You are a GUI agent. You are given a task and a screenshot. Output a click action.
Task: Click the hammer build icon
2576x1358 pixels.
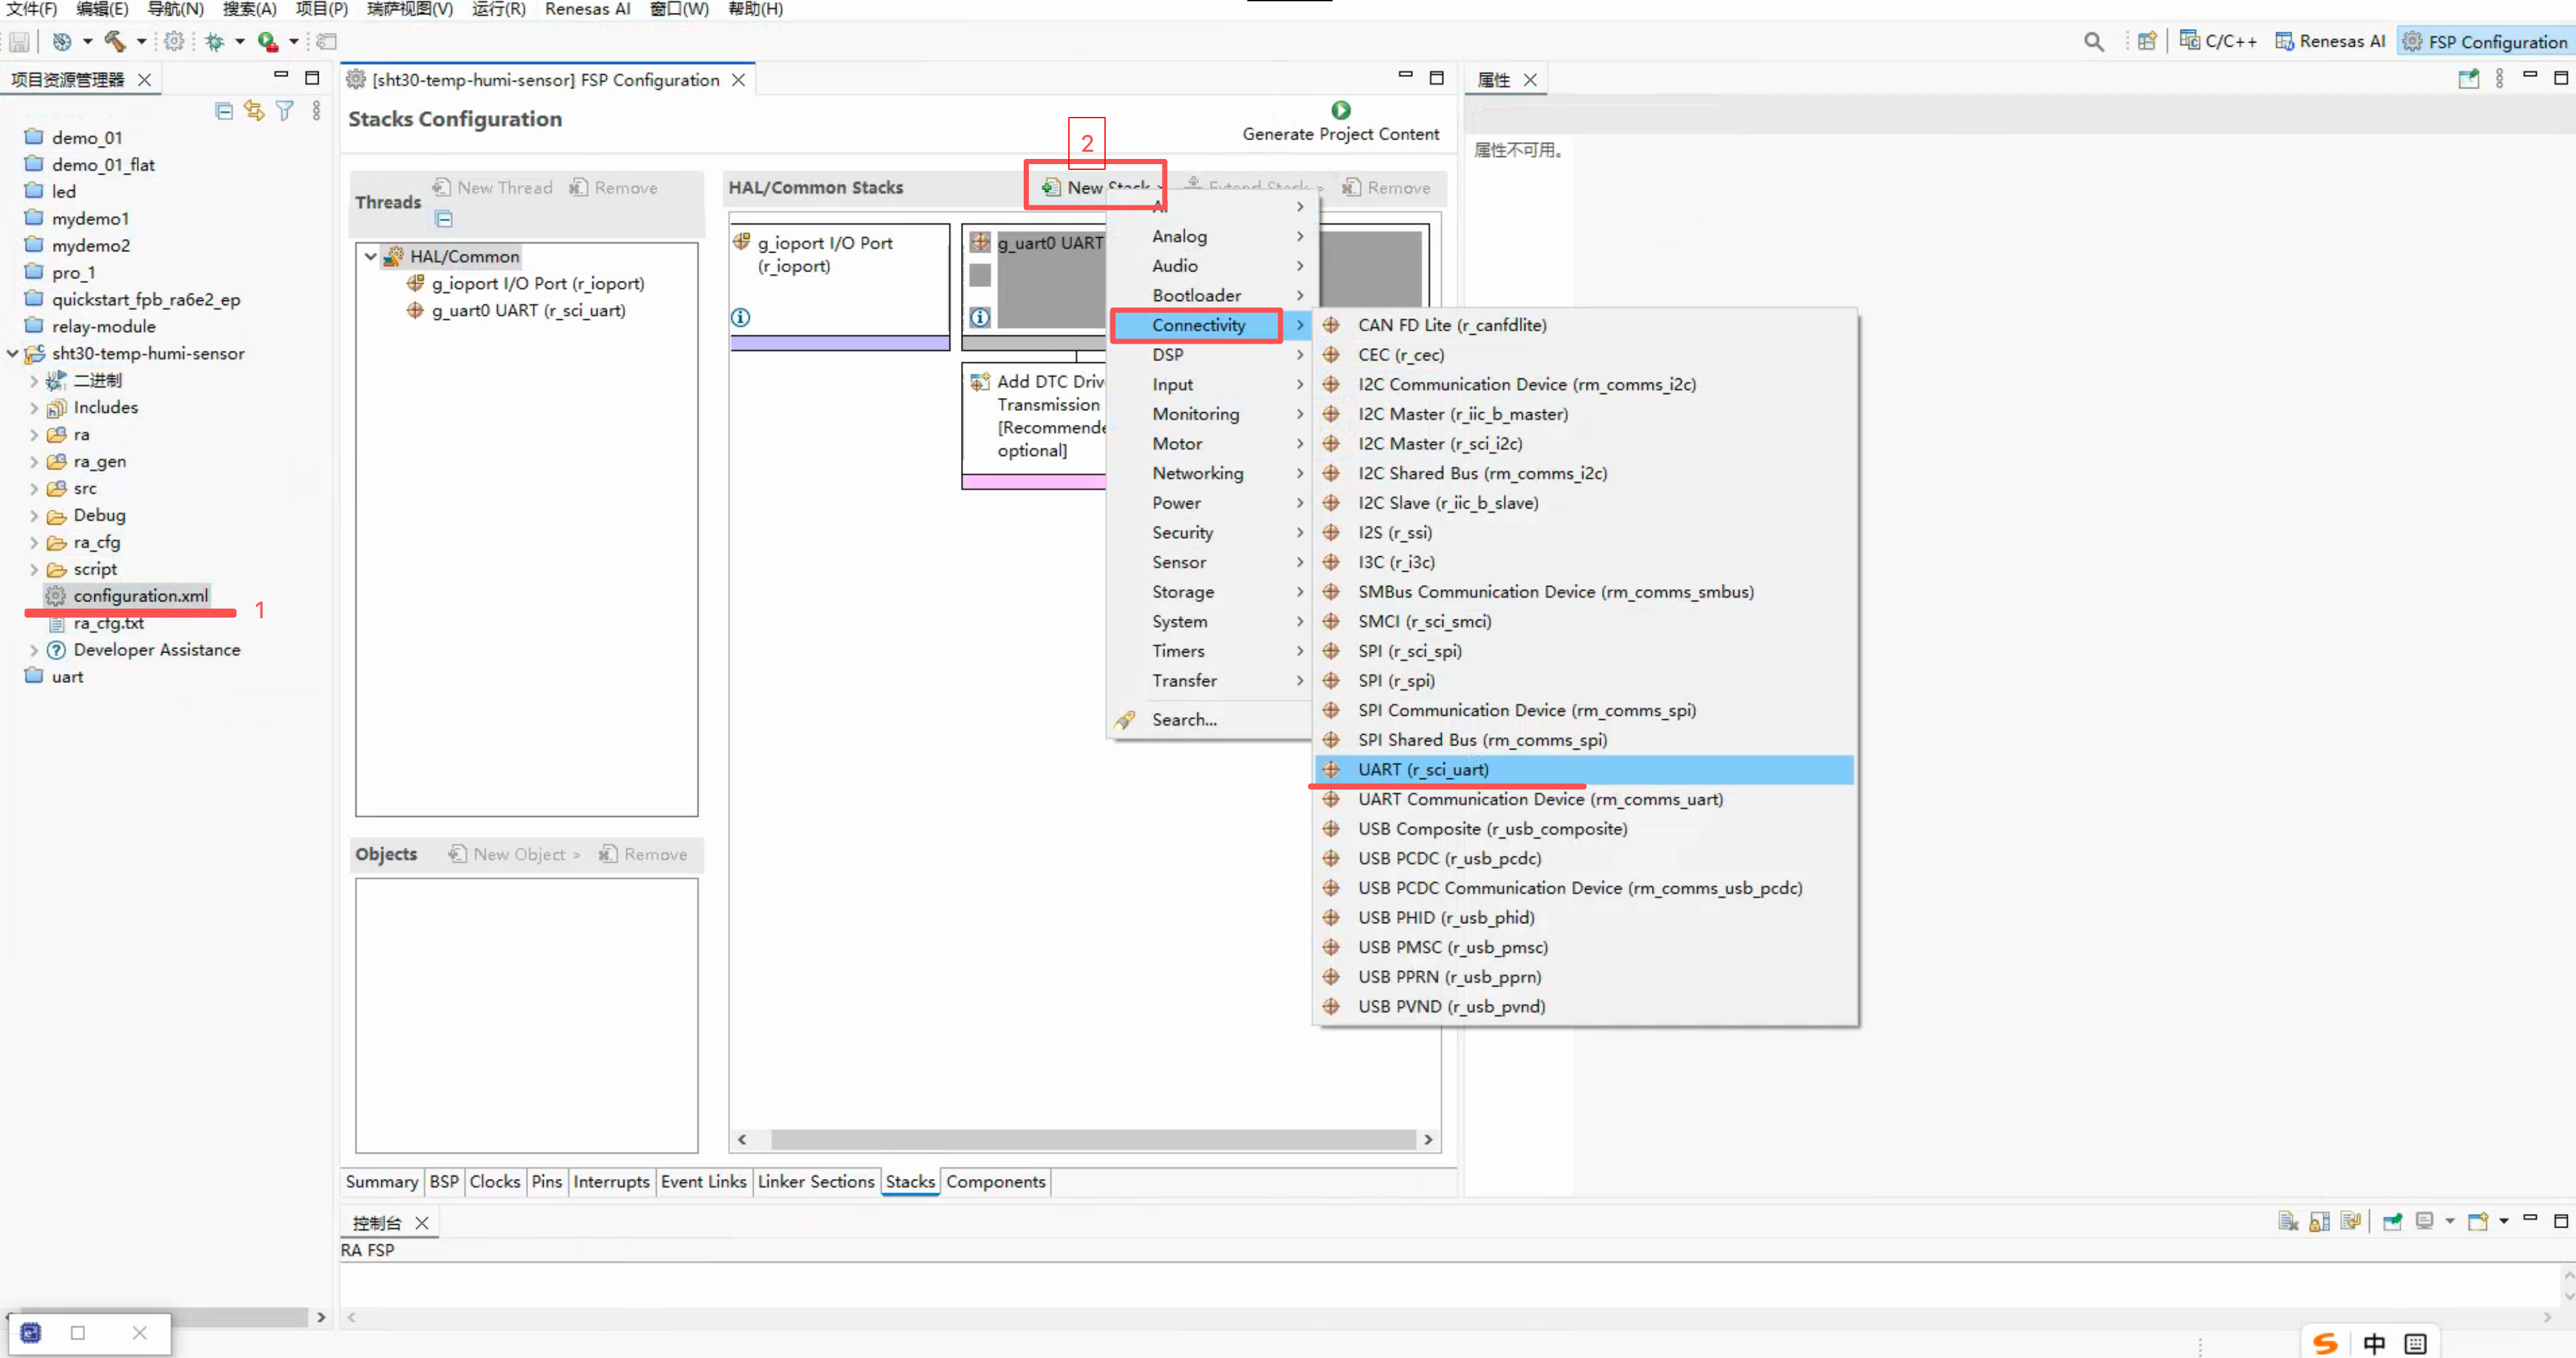pyautogui.click(x=116, y=41)
